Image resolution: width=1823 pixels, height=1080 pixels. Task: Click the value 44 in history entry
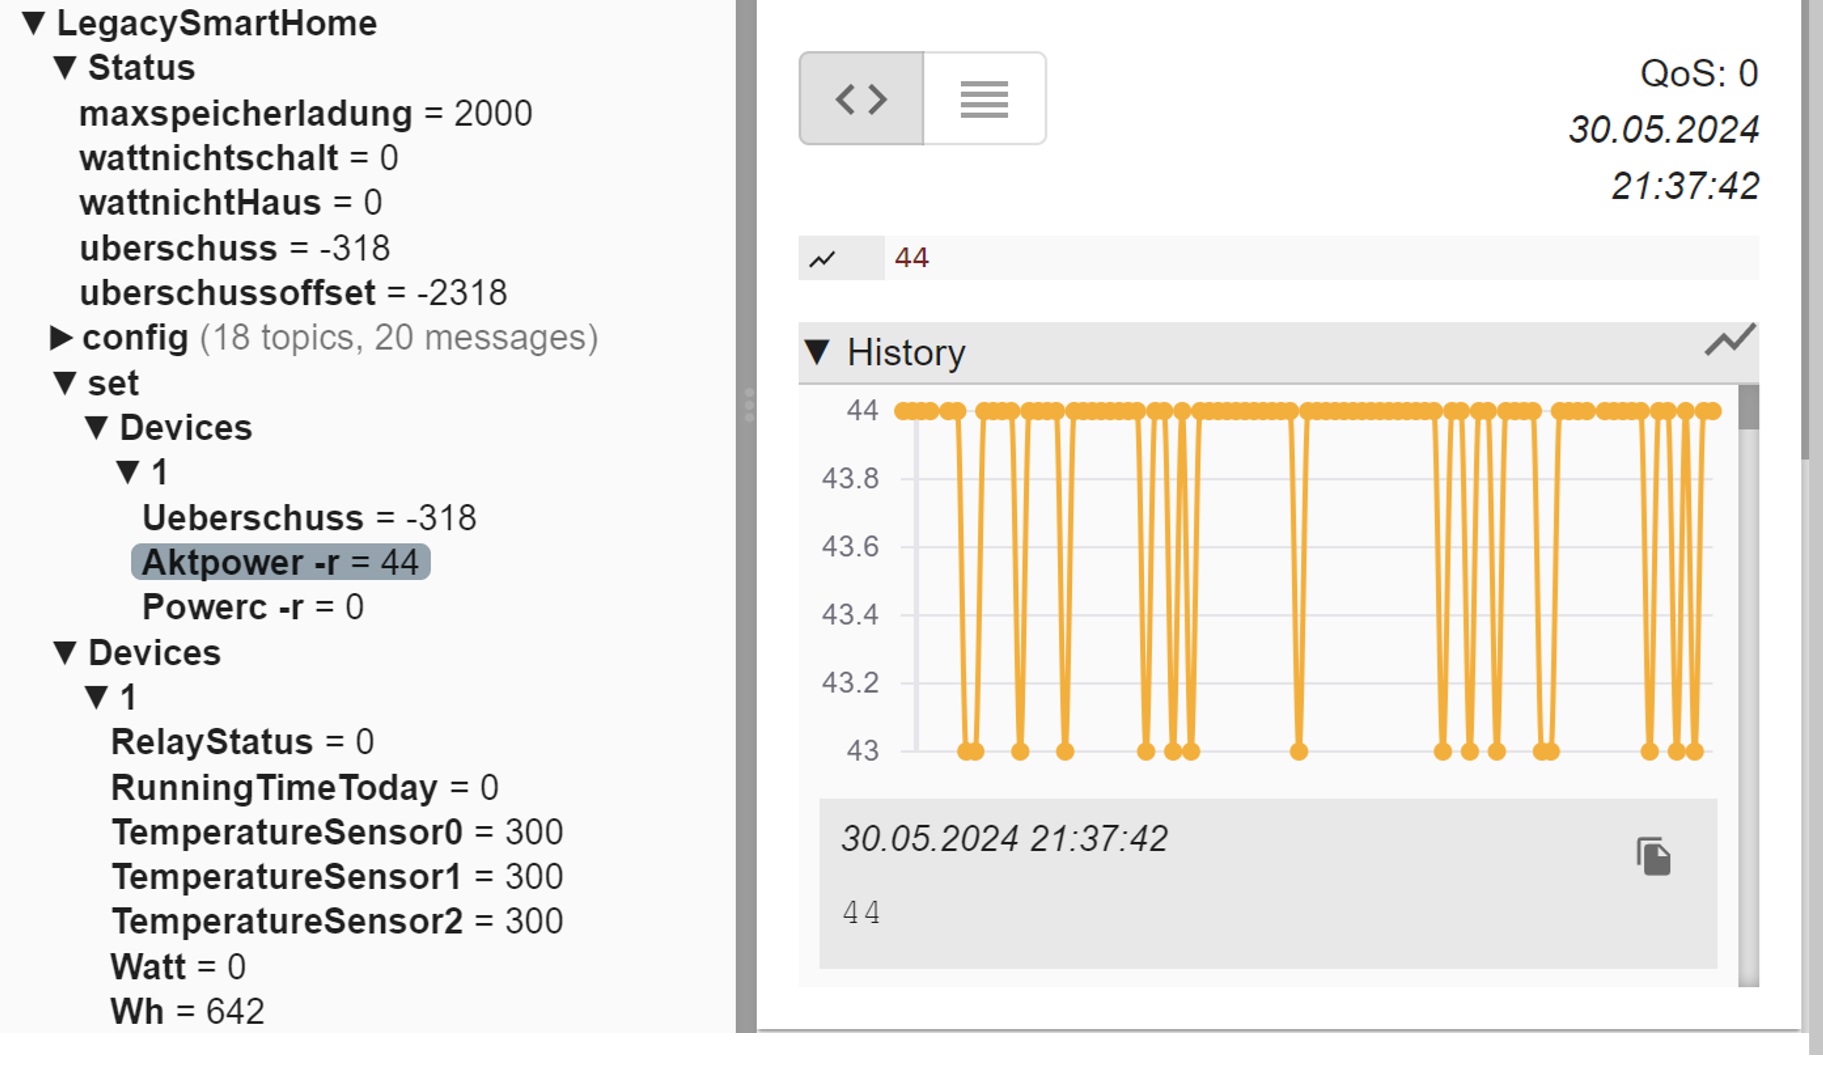coord(861,912)
